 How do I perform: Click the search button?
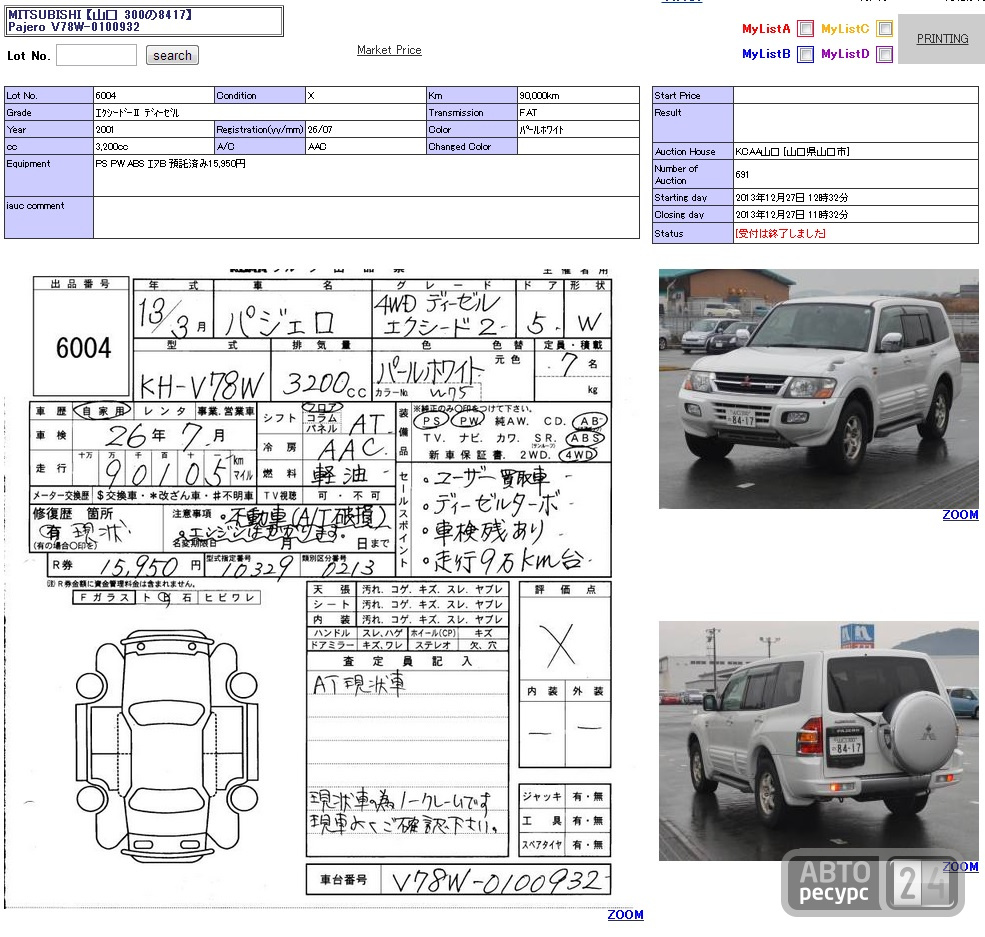tap(172, 55)
